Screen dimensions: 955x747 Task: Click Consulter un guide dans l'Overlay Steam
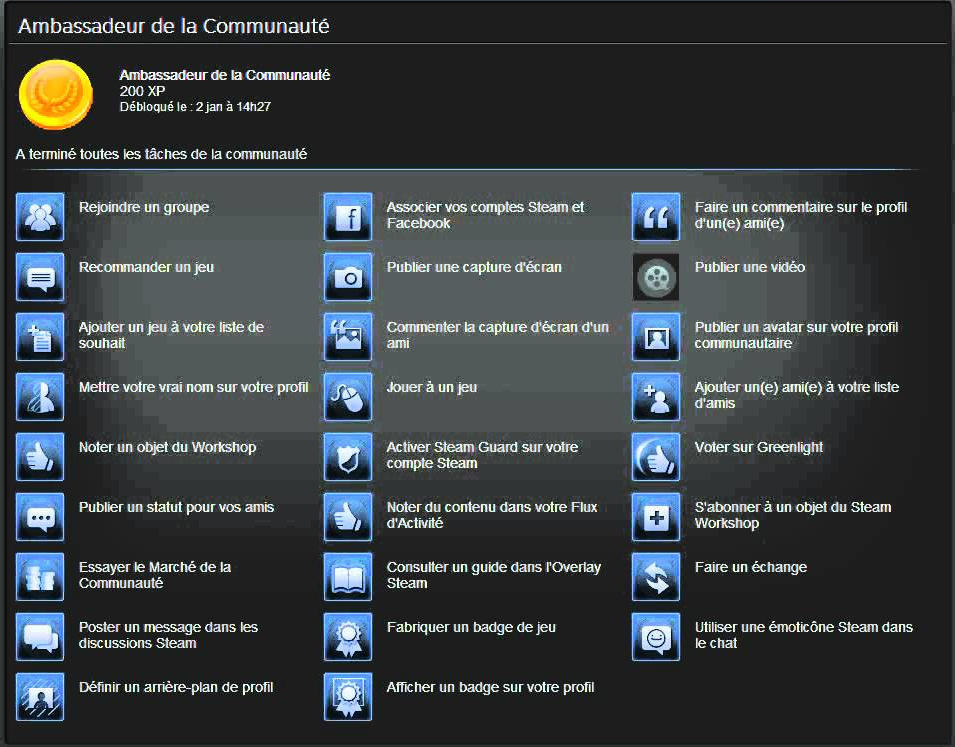pyautogui.click(x=494, y=575)
